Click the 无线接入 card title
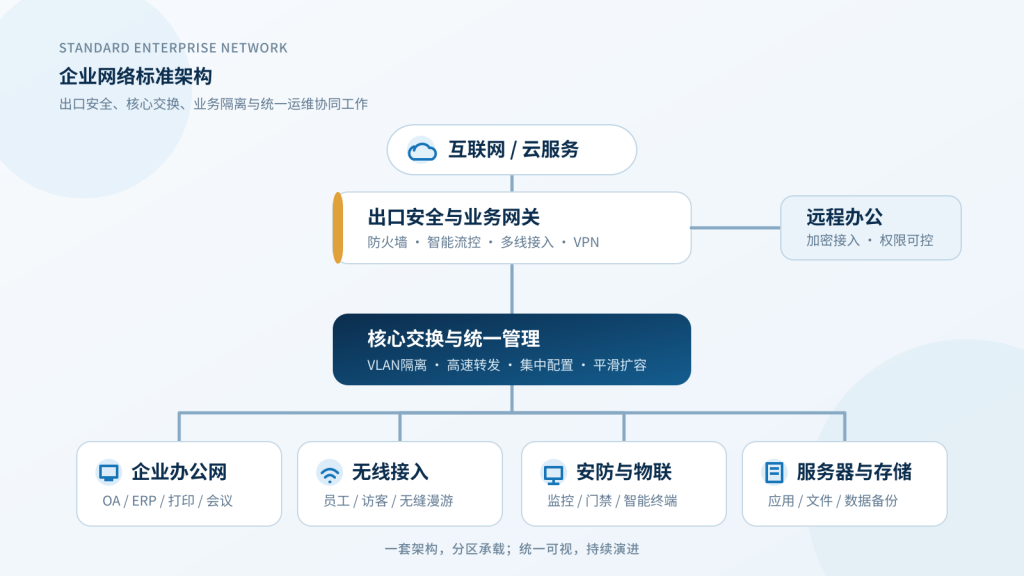The width and height of the screenshot is (1024, 576). pyautogui.click(x=390, y=472)
